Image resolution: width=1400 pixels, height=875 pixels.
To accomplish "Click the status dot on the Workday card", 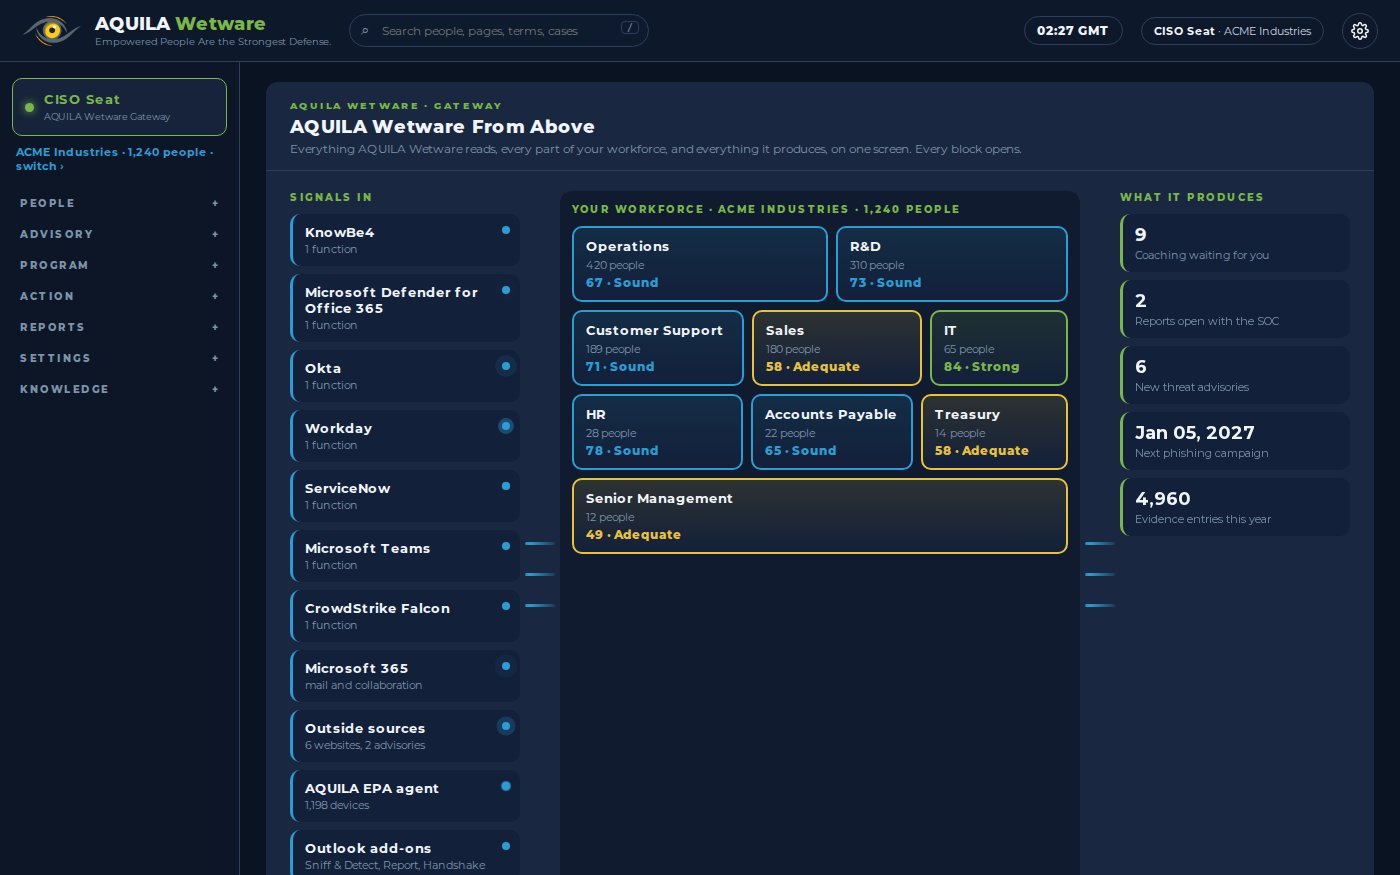I will tap(506, 426).
